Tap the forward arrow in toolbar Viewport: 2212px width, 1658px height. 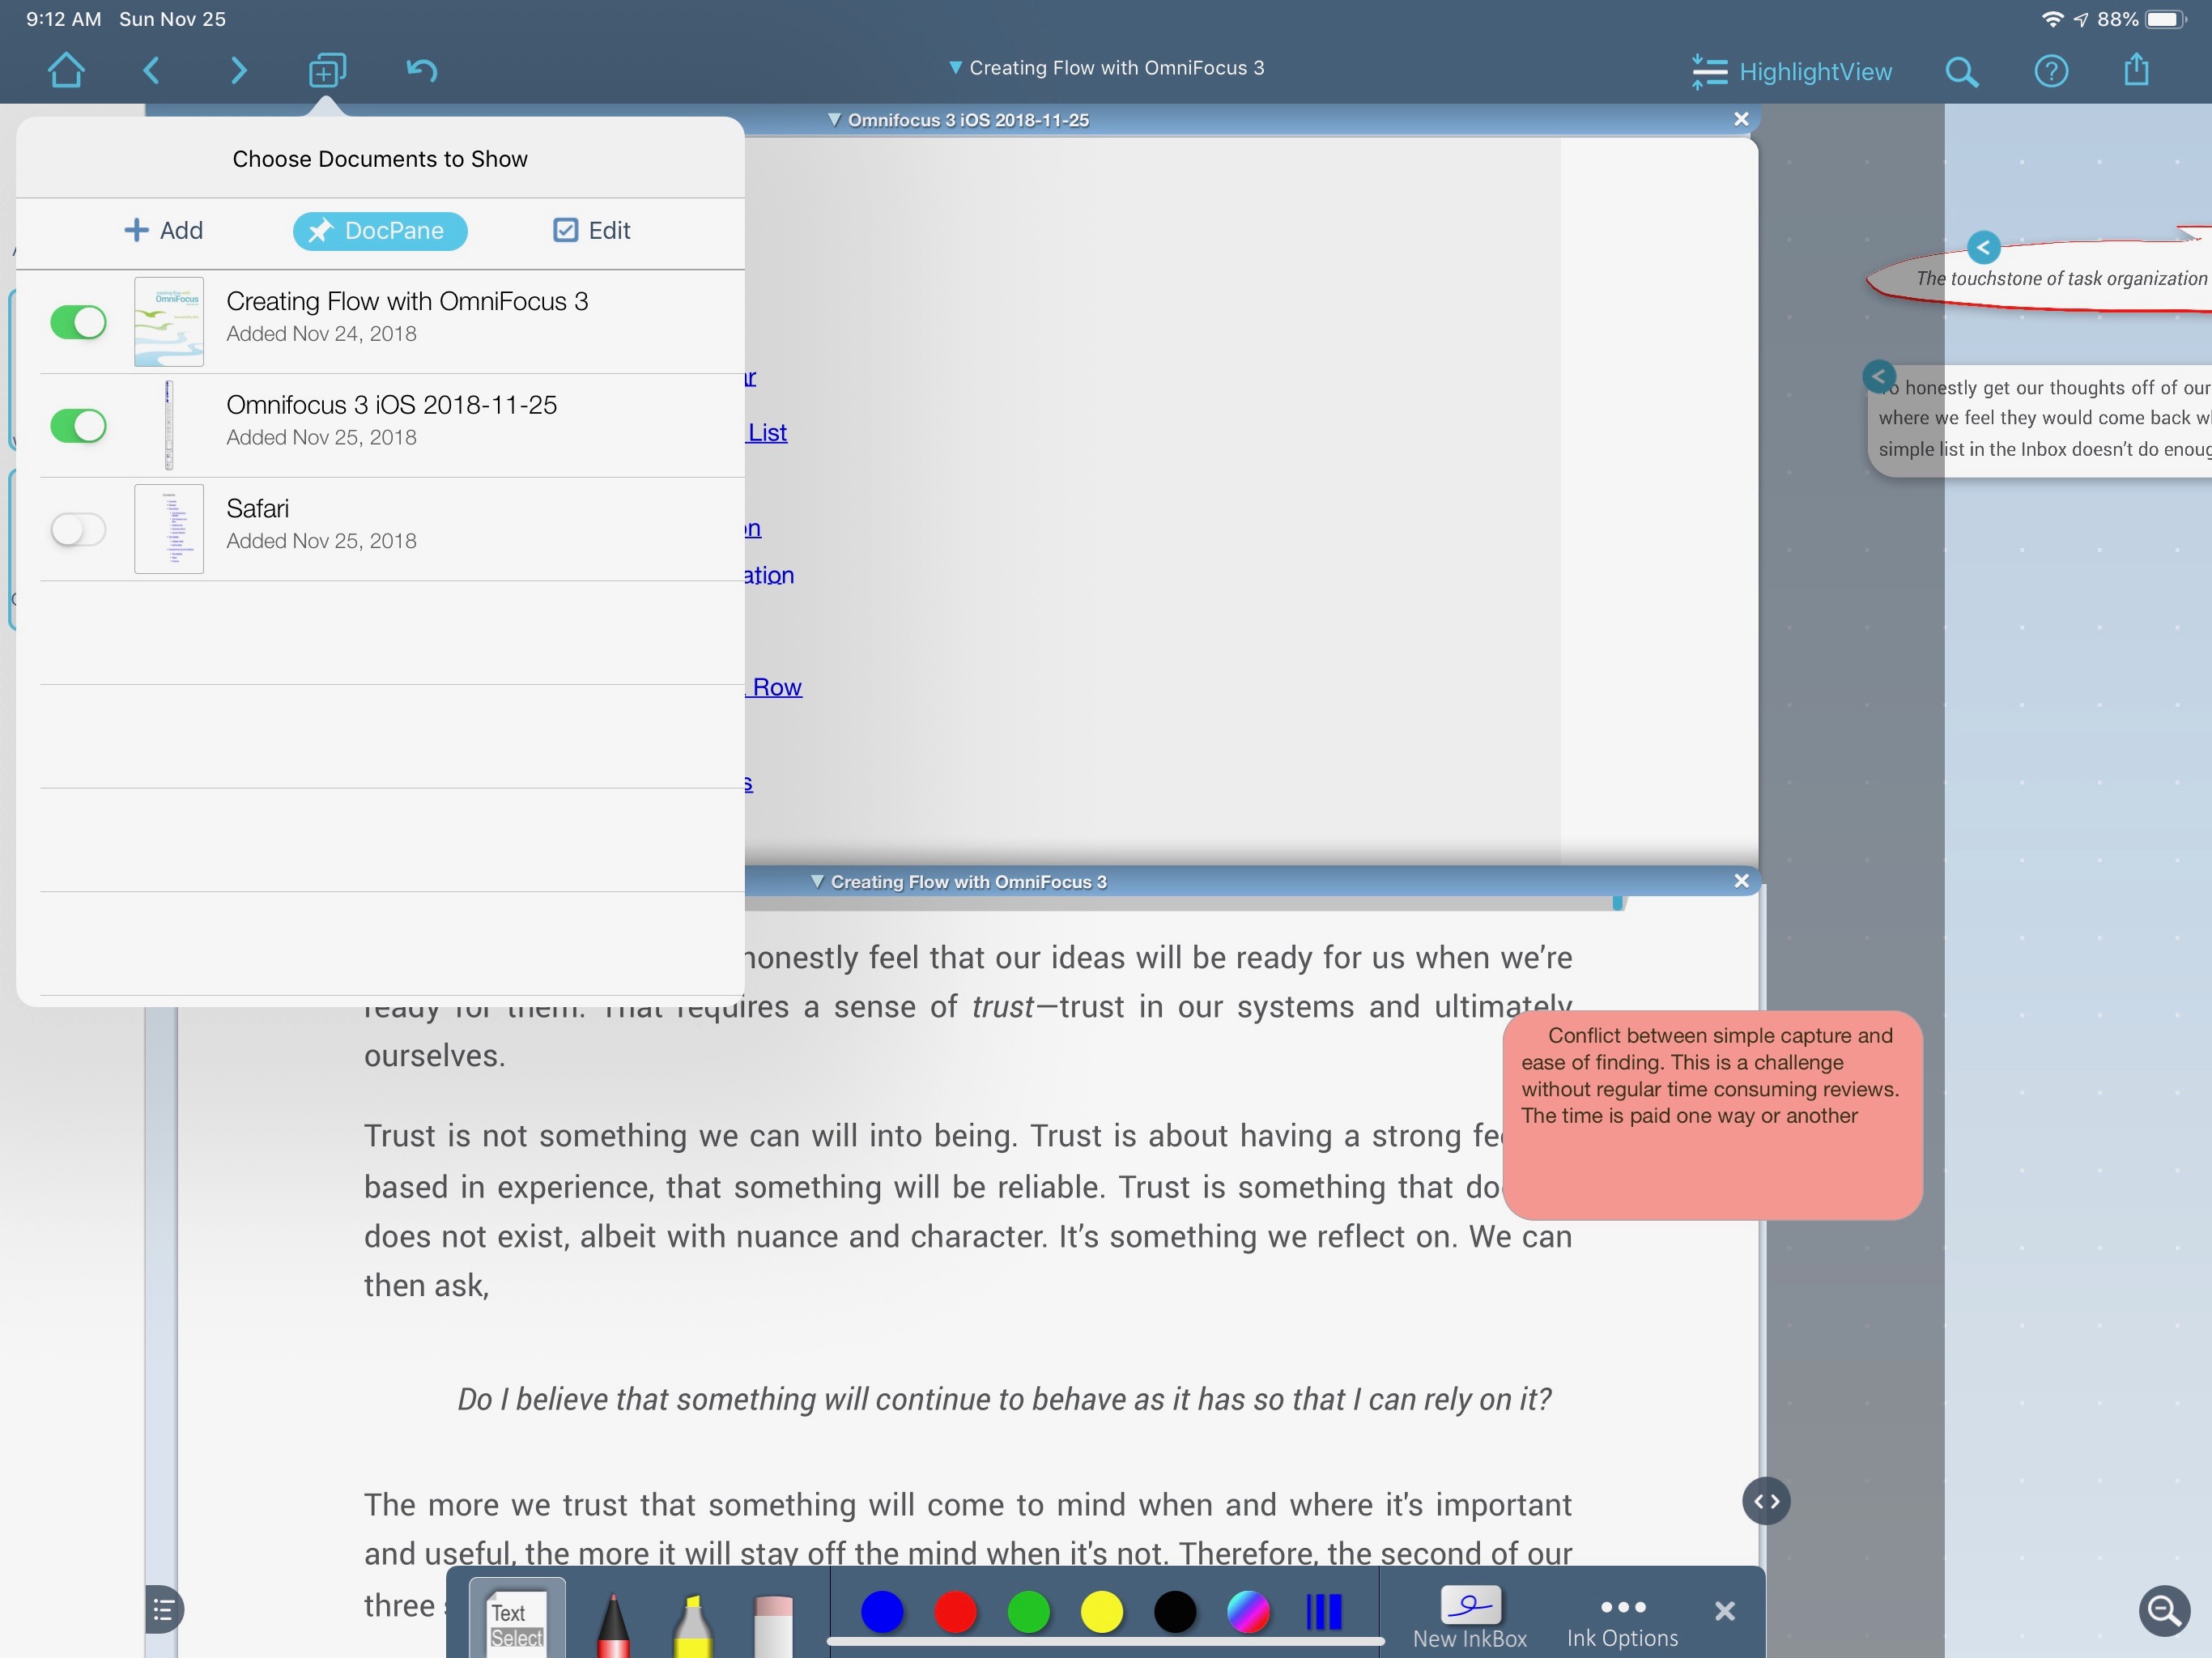click(238, 70)
